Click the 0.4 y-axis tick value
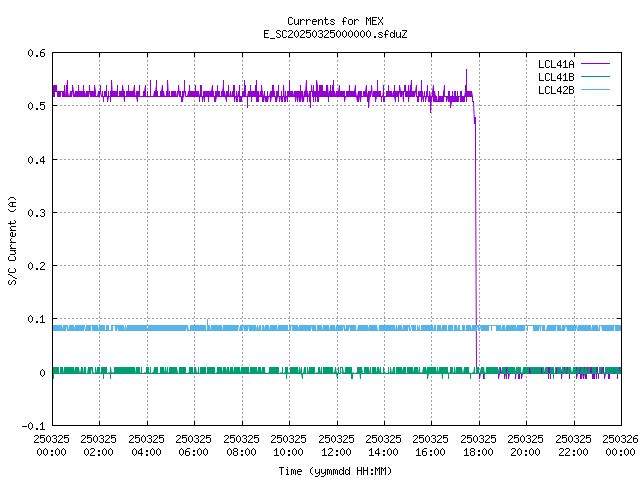The width and height of the screenshot is (640, 480). 36,160
